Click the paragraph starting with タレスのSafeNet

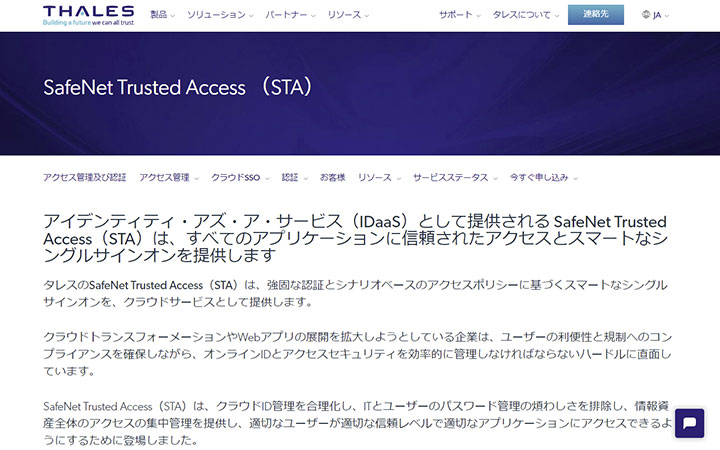(355, 293)
